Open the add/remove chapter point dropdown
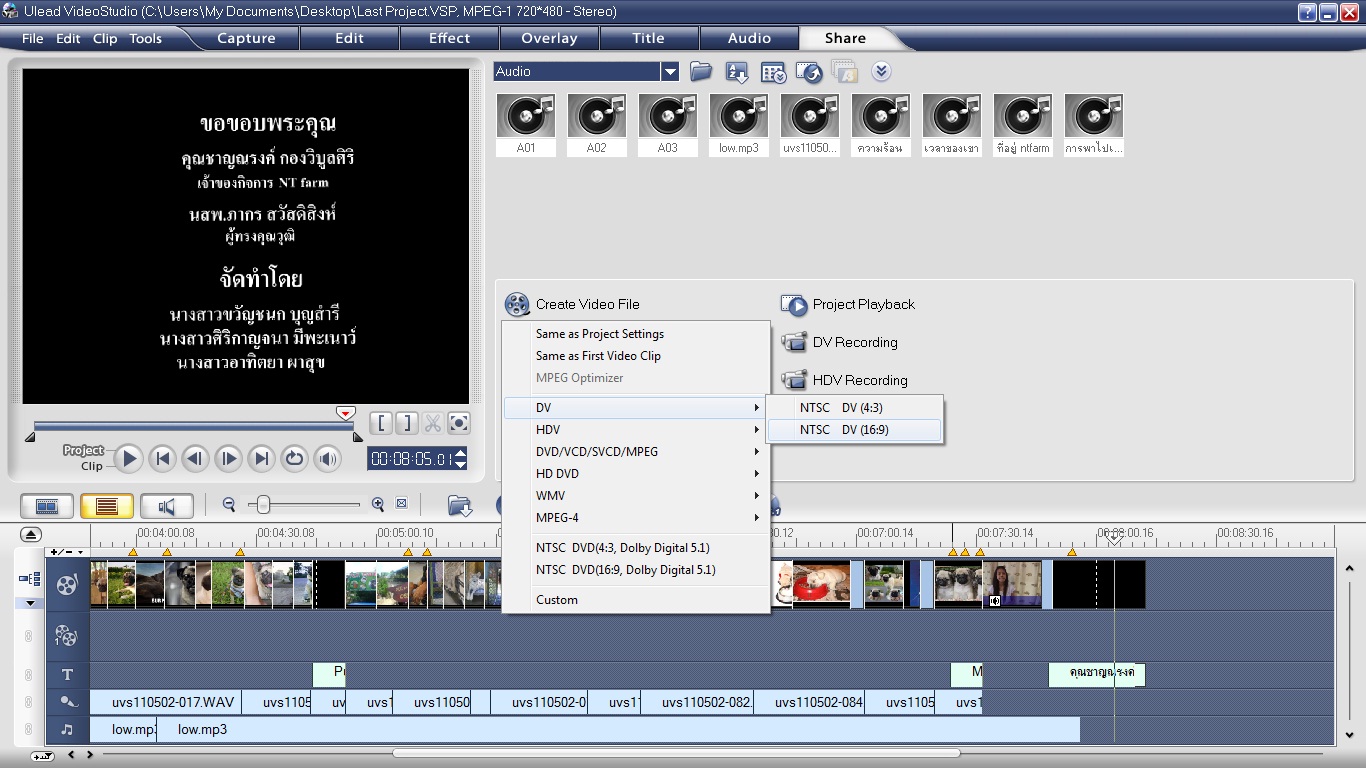Screen dimensions: 1366x768 tap(68, 552)
